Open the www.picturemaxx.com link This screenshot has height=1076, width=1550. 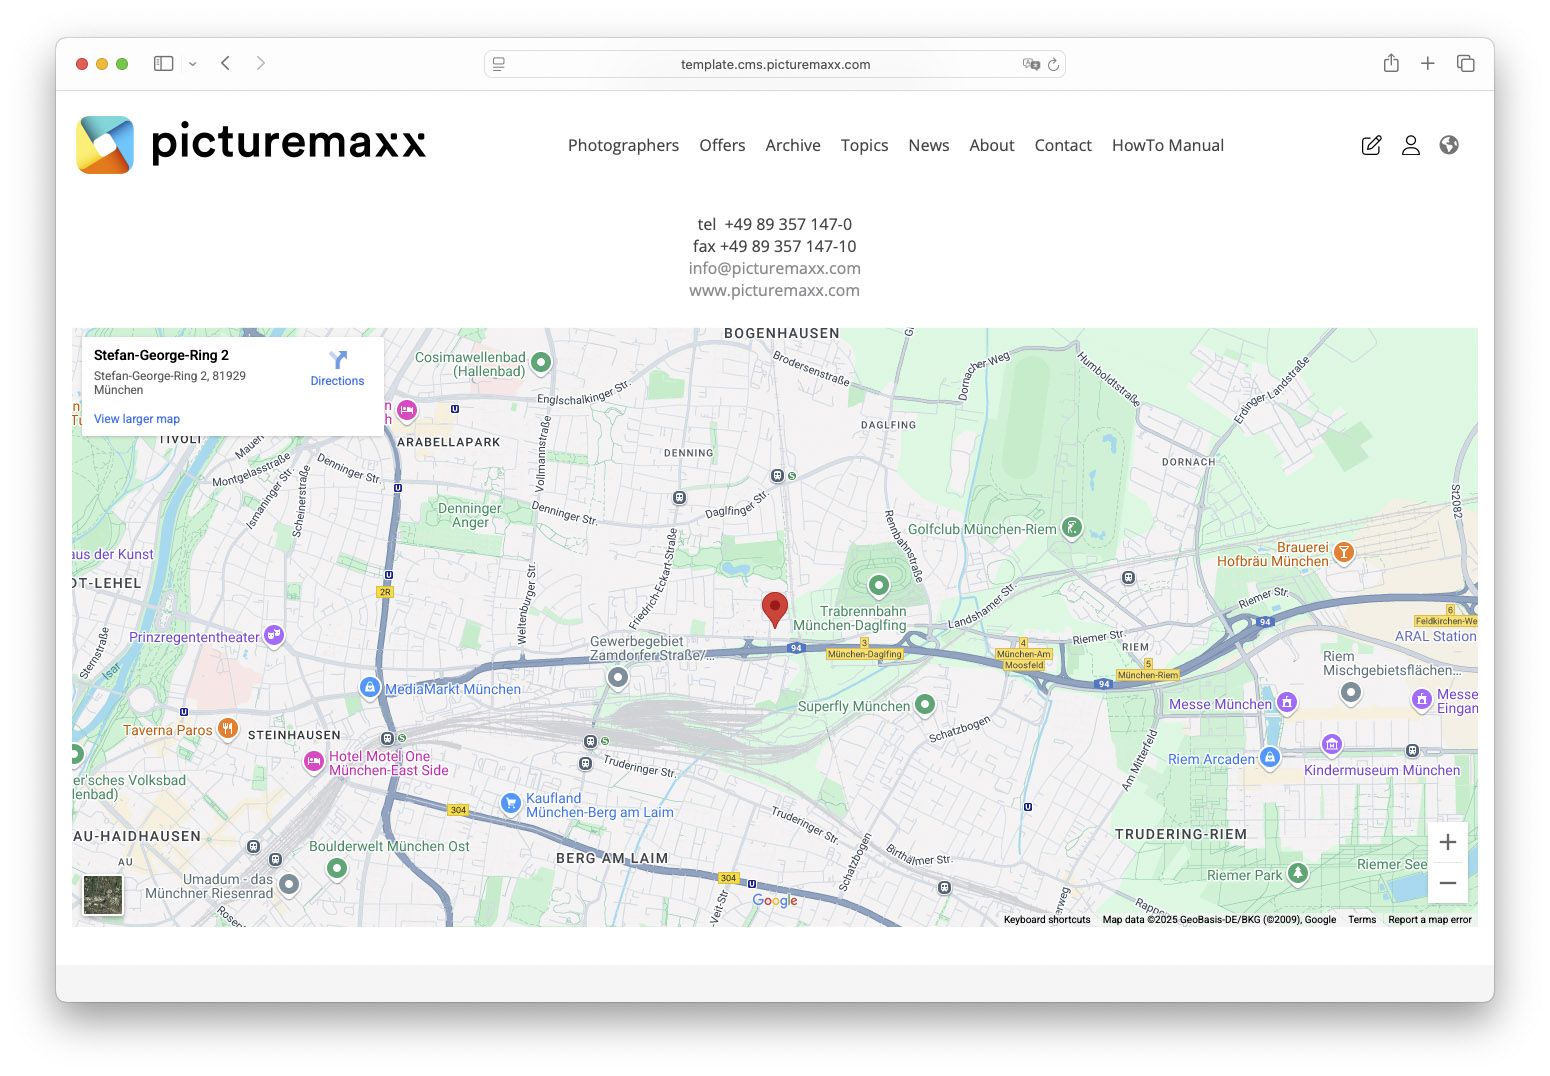pos(775,290)
